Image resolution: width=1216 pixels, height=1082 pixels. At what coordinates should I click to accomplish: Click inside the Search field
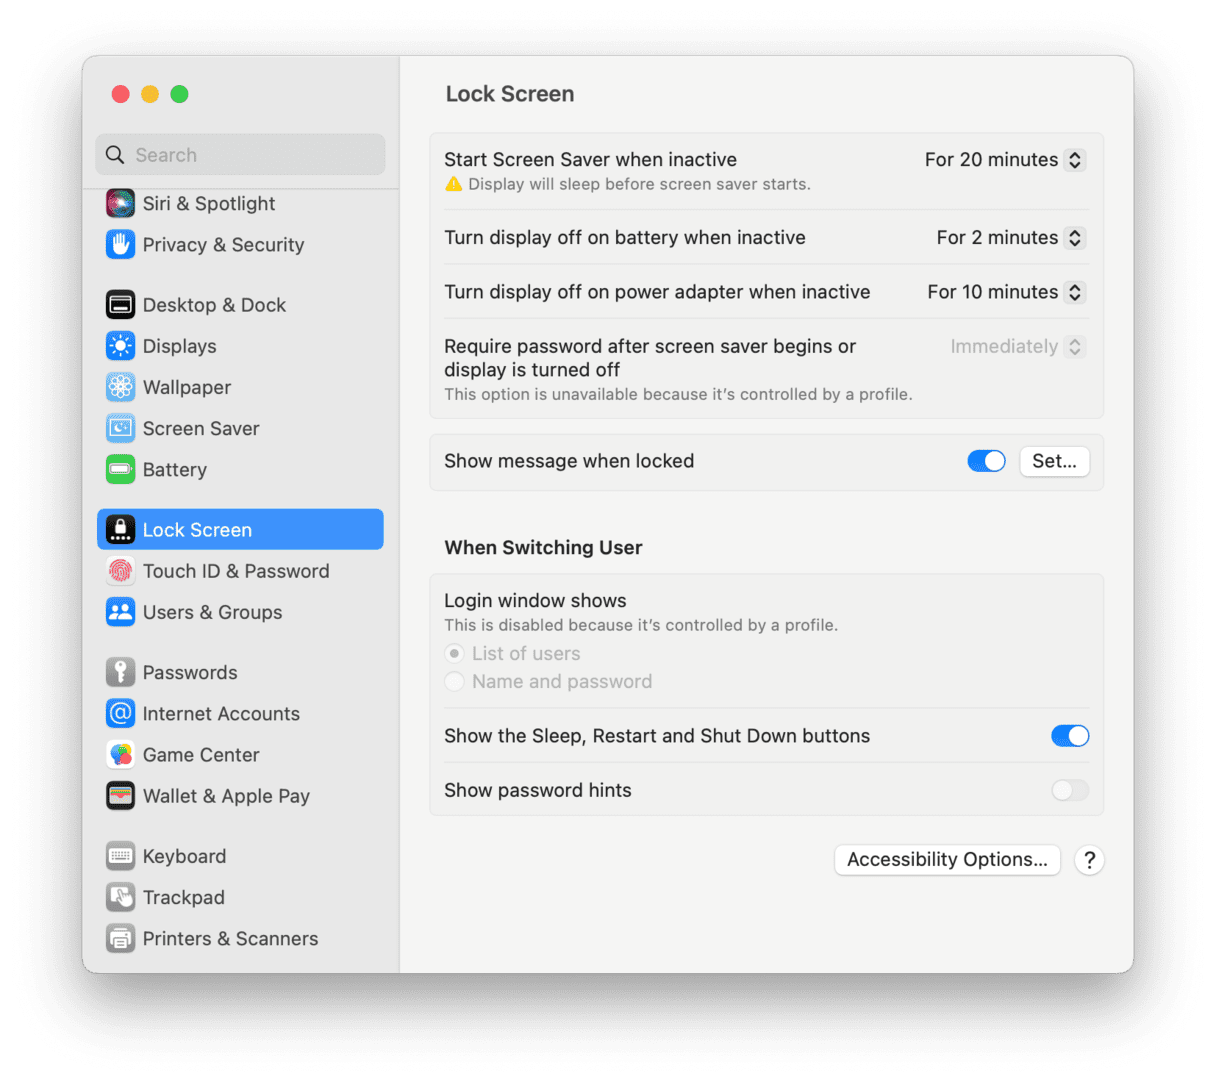(240, 154)
